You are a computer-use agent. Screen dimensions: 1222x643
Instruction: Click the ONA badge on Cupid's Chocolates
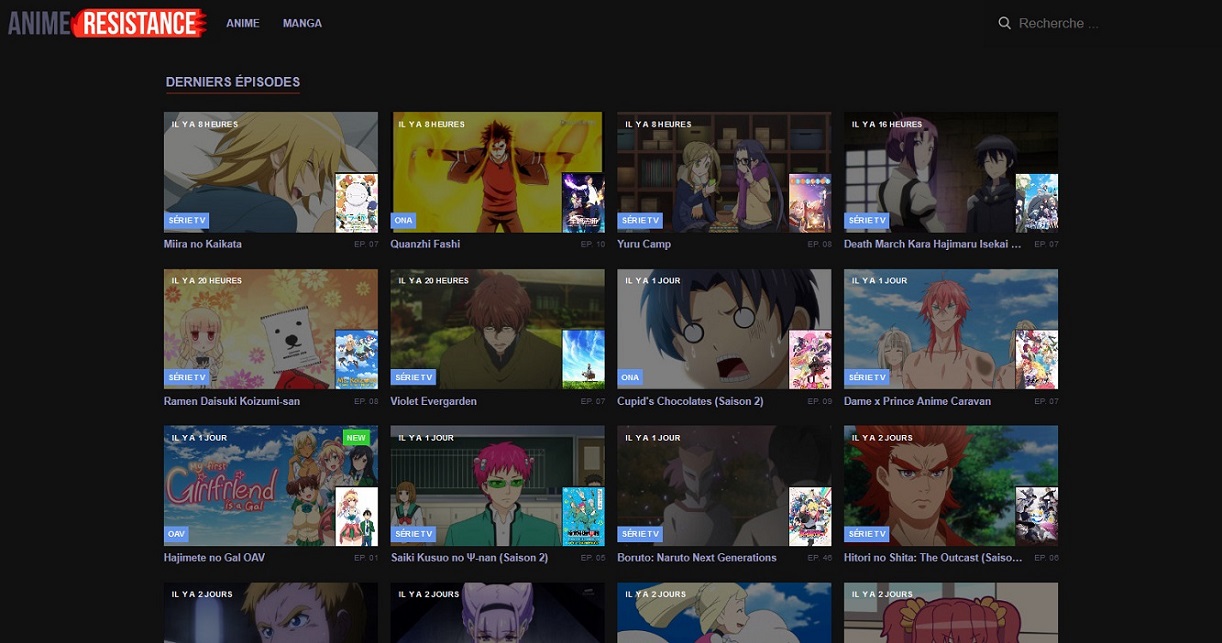[630, 377]
